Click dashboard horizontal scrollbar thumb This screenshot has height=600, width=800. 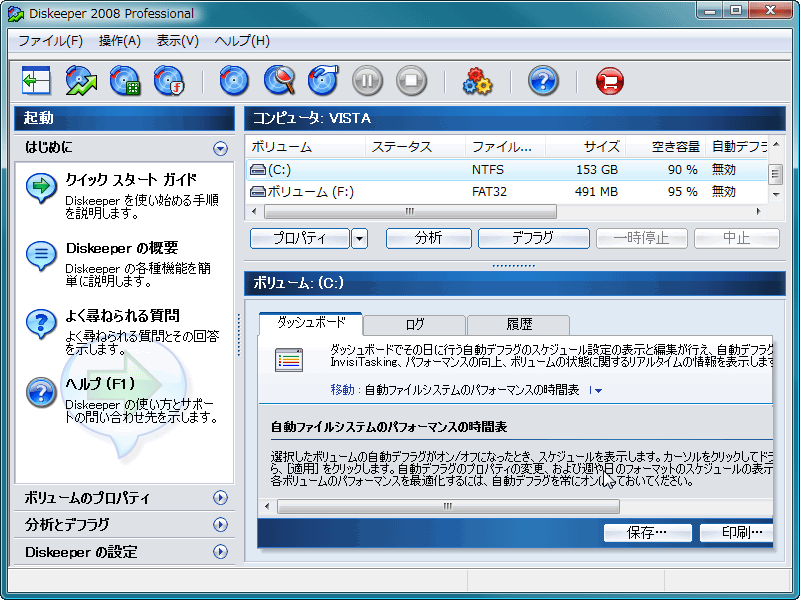[448, 507]
